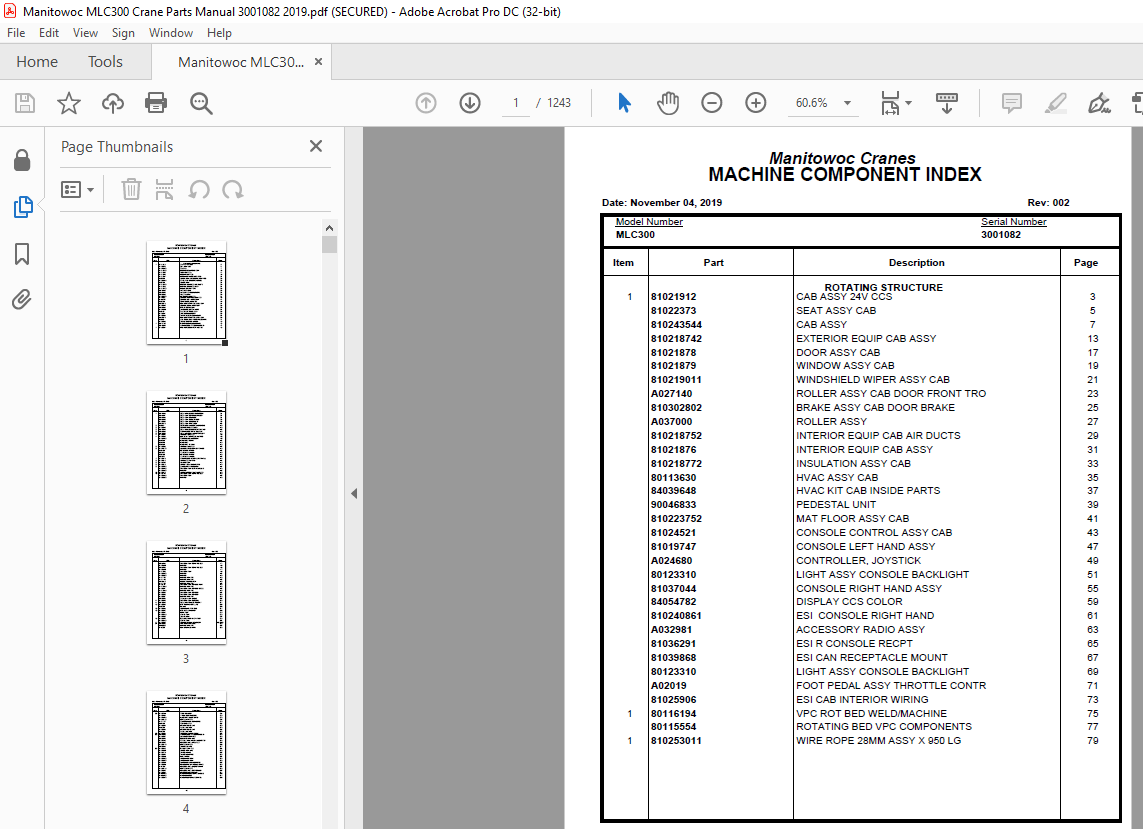Select page 3 thumbnail

187,593
